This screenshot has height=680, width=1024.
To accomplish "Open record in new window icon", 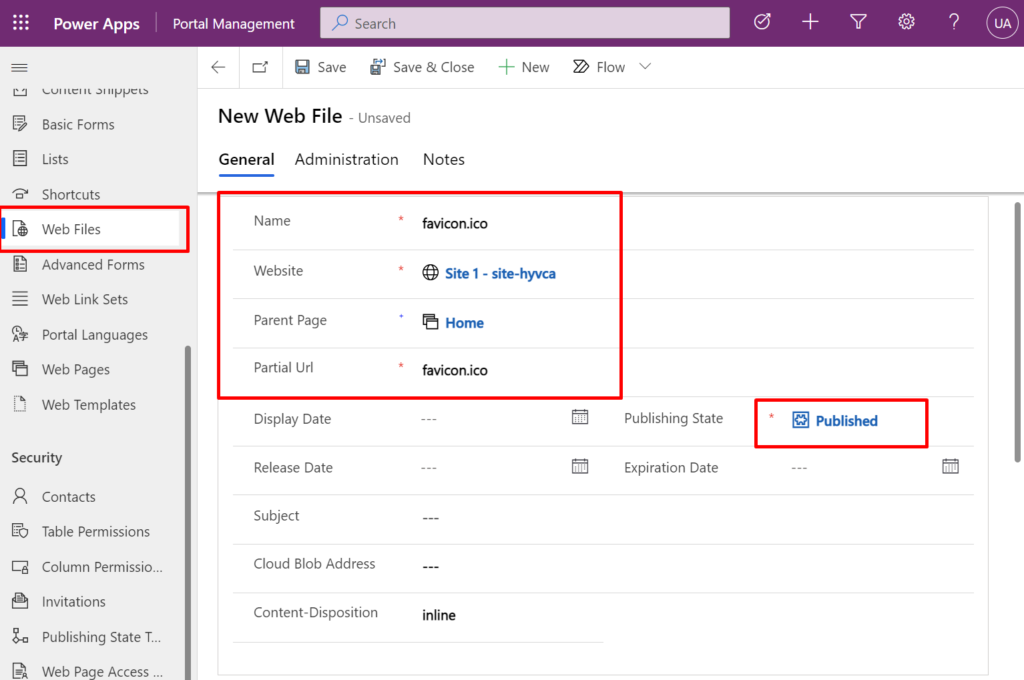I will (260, 67).
